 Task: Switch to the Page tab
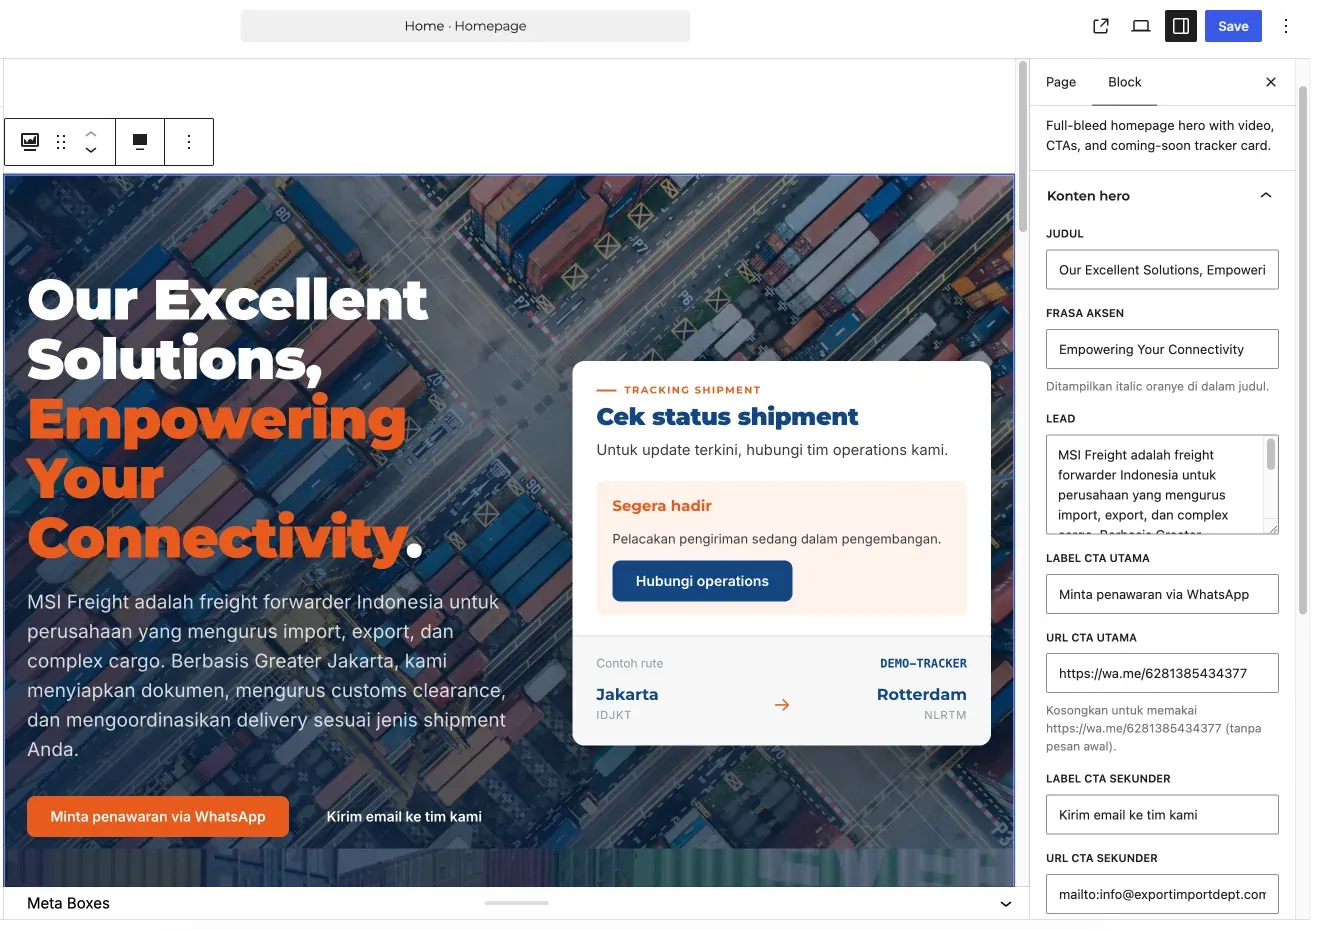coord(1061,82)
